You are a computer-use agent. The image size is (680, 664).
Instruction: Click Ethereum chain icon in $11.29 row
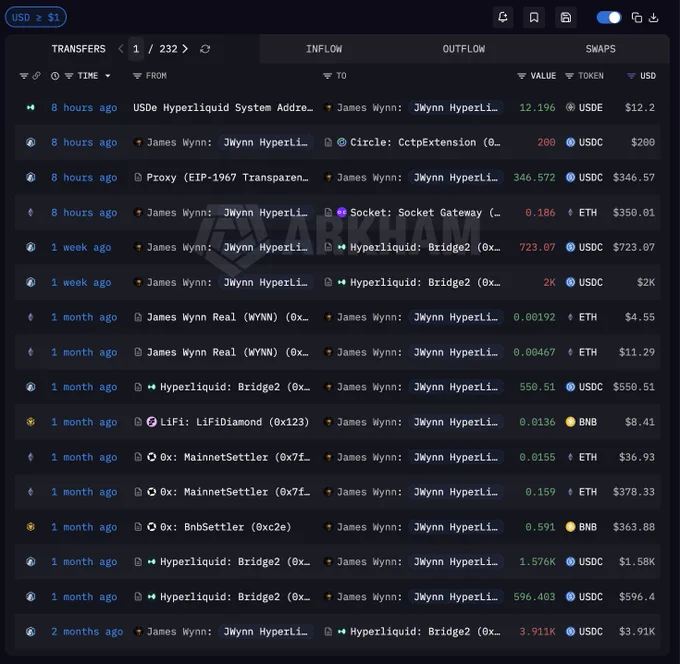click(30, 352)
